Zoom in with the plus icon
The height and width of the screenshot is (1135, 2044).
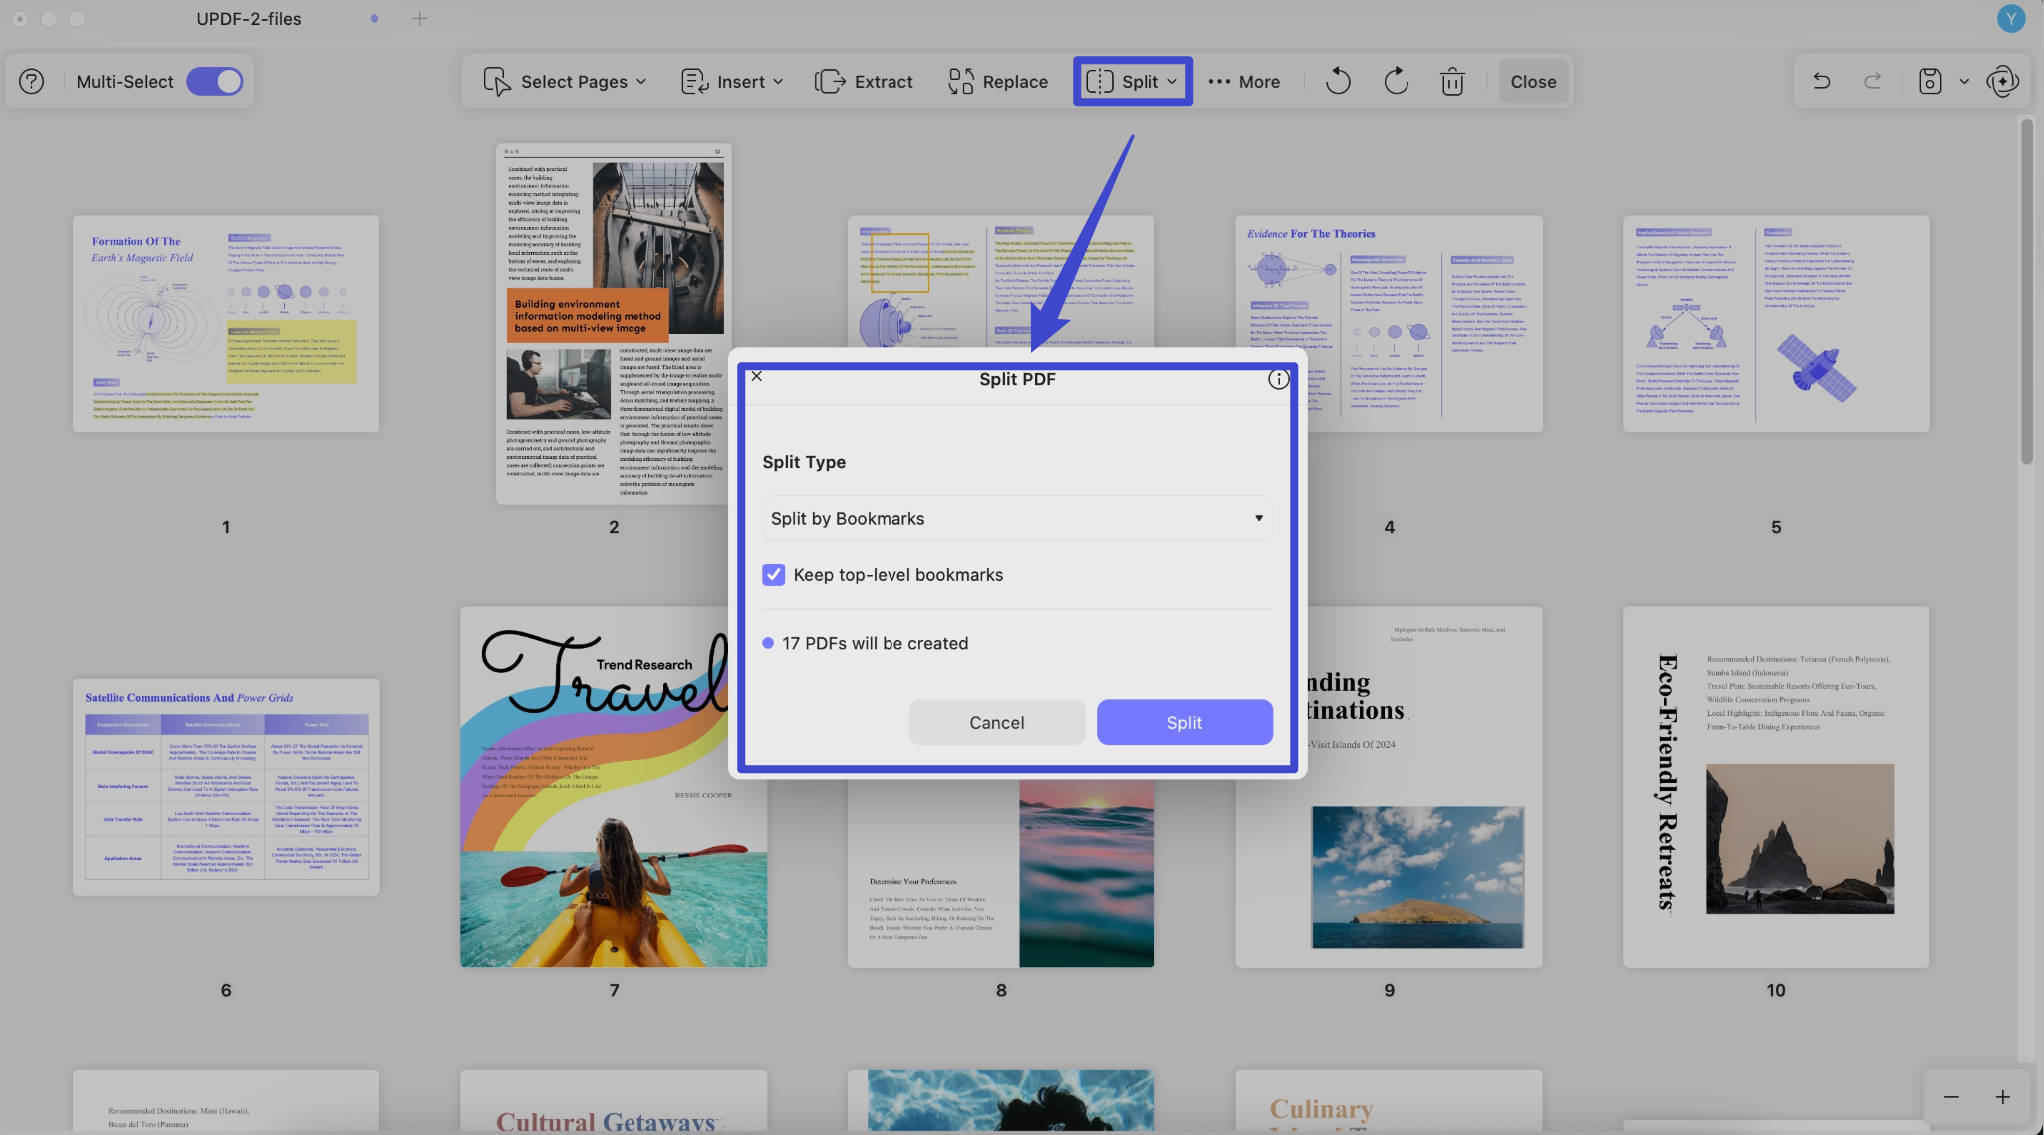(x=2003, y=1097)
